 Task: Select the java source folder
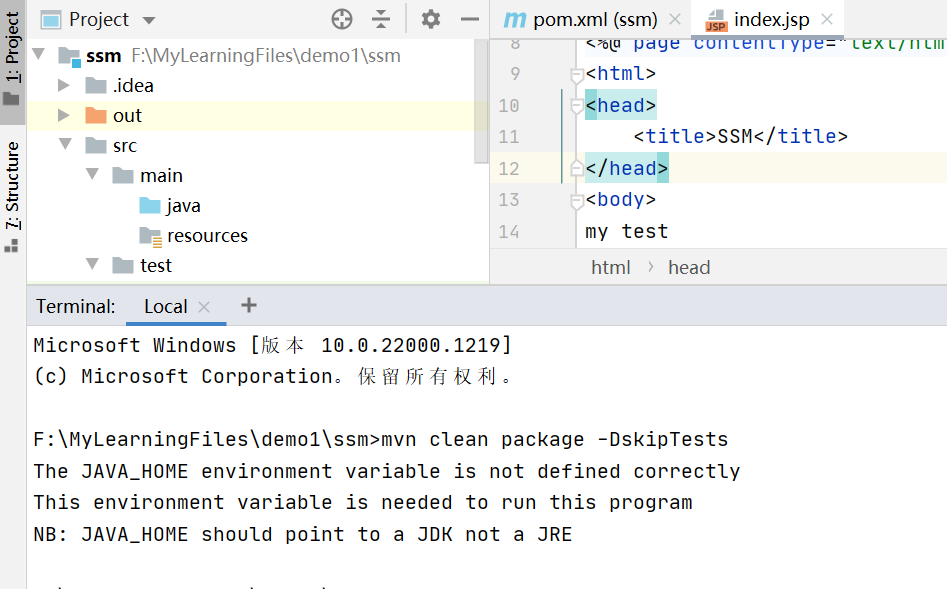[x=170, y=205]
